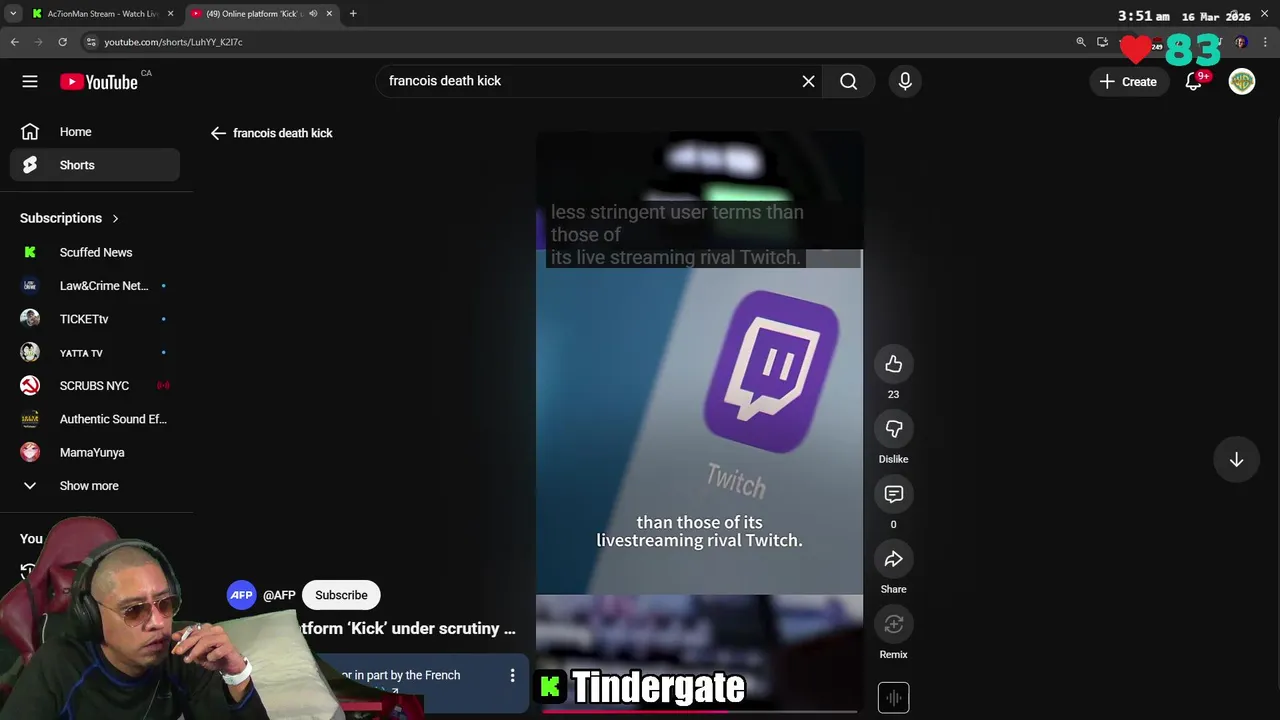Clear the search box text
This screenshot has height=720, width=1280.
point(808,82)
